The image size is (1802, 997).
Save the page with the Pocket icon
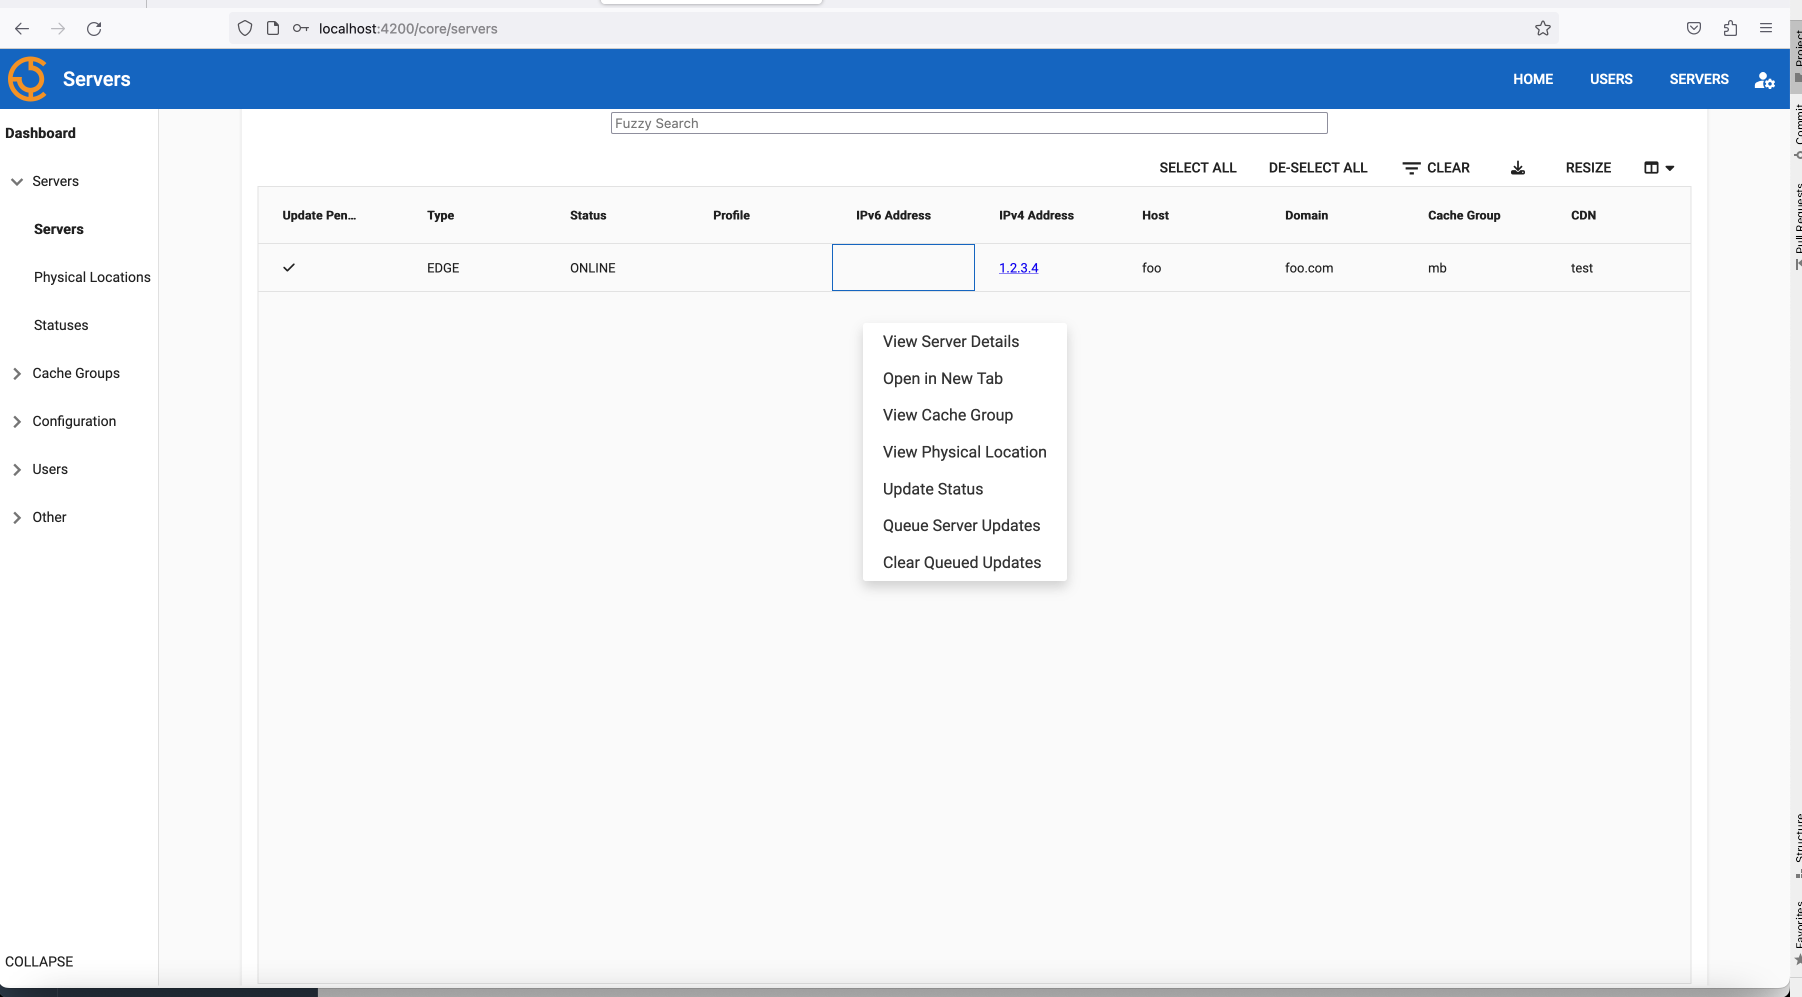pos(1694,28)
